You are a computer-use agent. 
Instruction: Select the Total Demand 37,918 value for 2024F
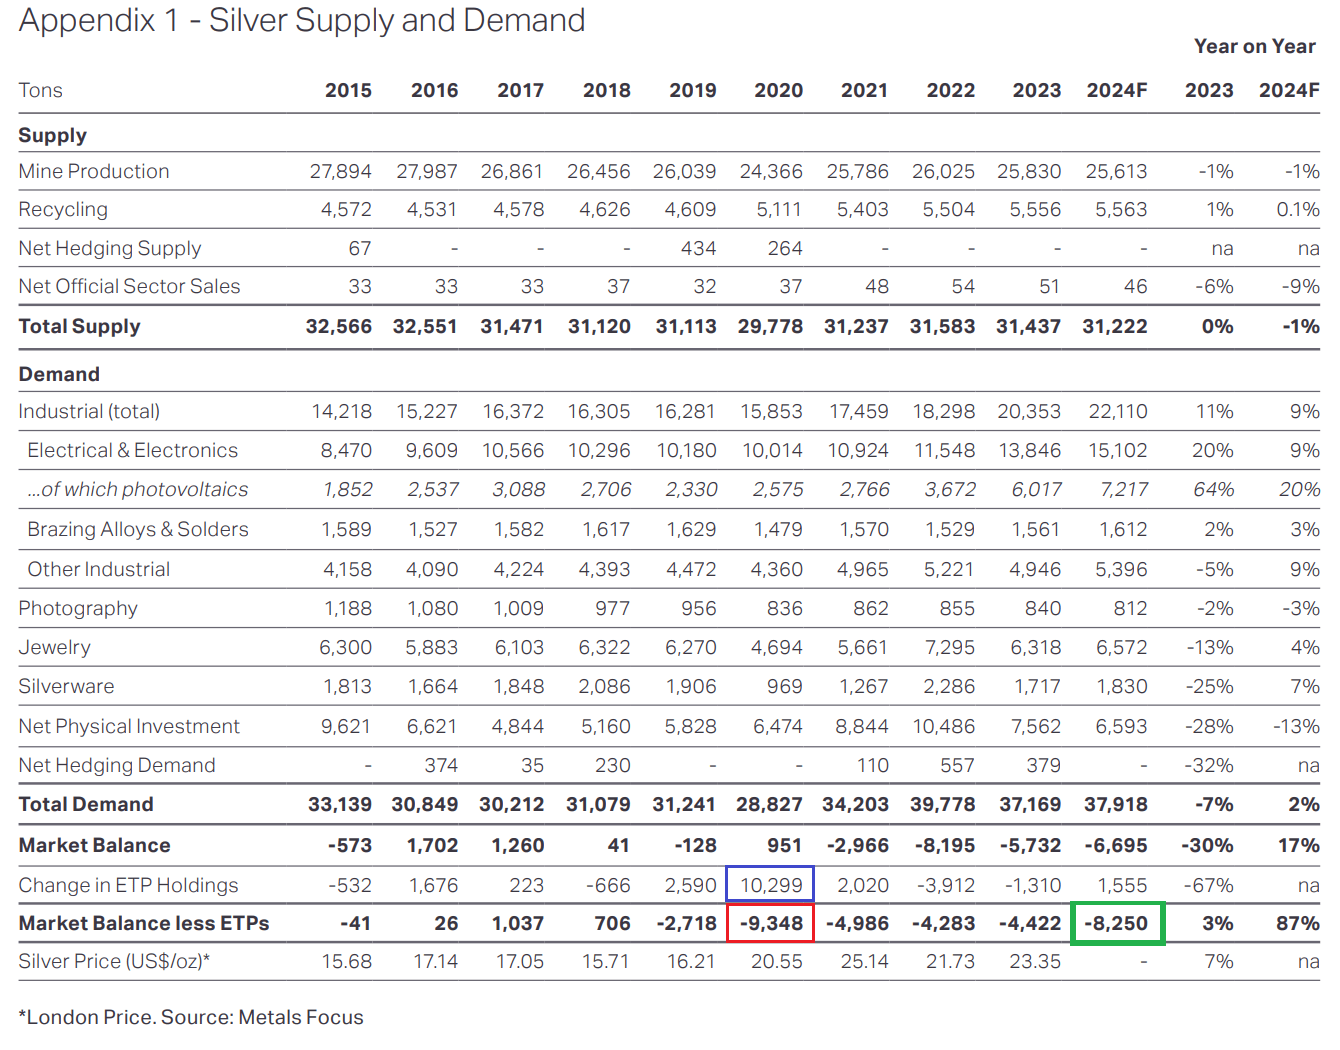(1118, 804)
